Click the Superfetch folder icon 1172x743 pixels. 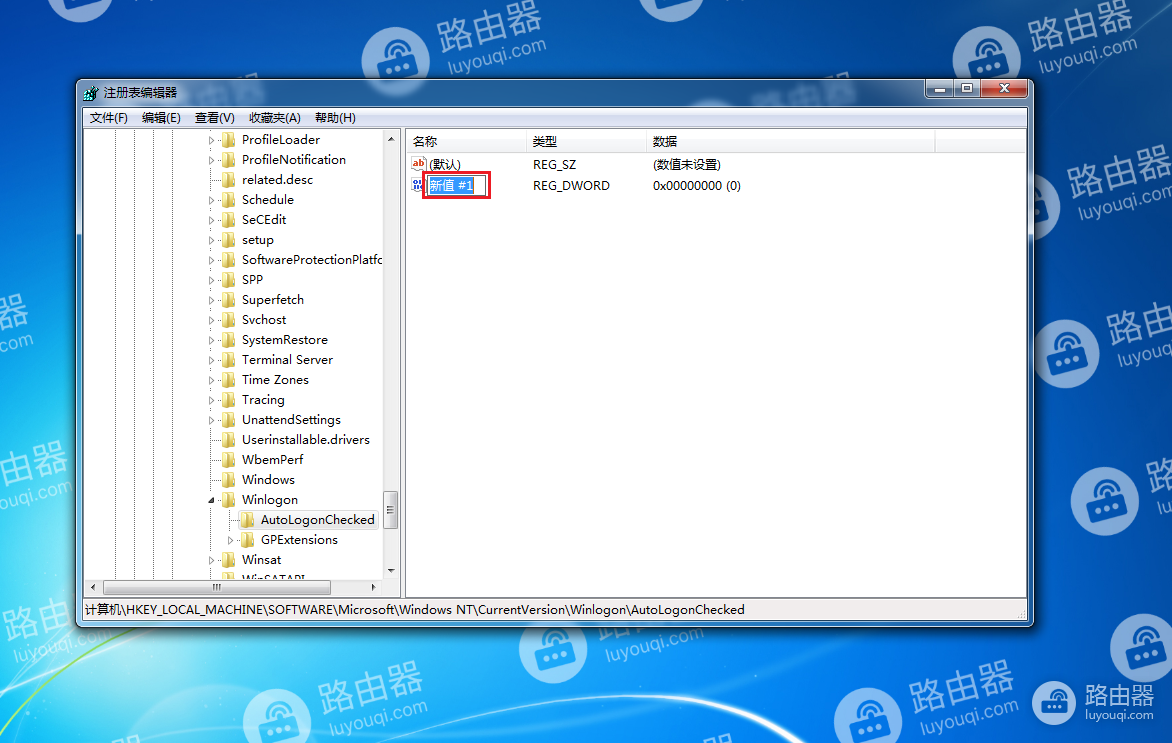[229, 300]
